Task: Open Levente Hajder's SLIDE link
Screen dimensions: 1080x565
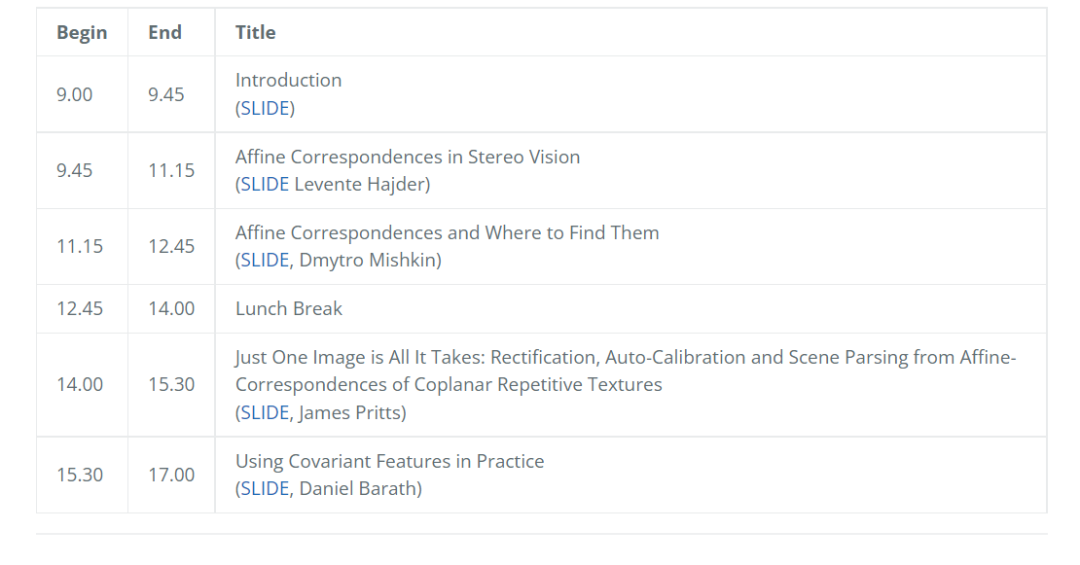Action: (x=264, y=184)
